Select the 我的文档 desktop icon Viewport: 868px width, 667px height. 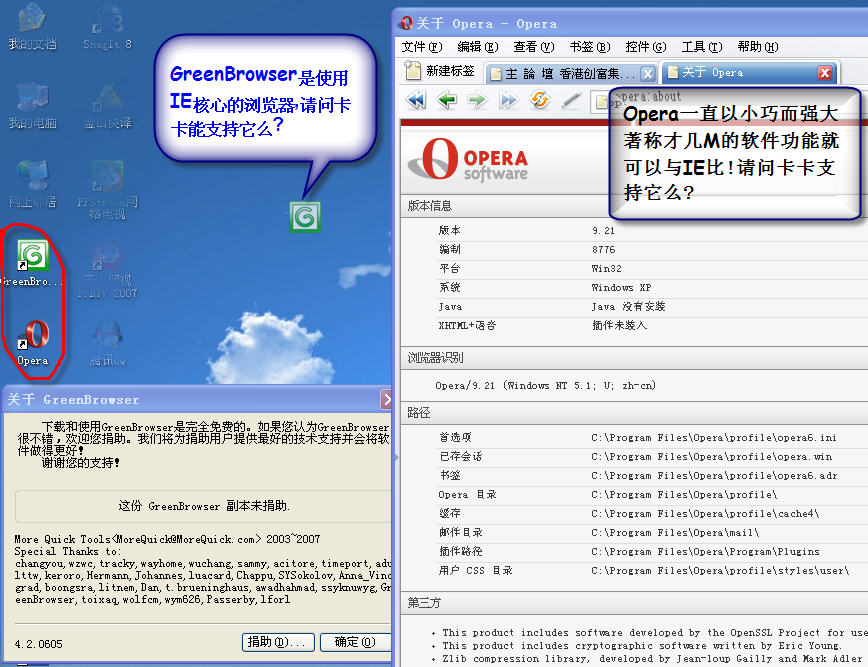32,27
